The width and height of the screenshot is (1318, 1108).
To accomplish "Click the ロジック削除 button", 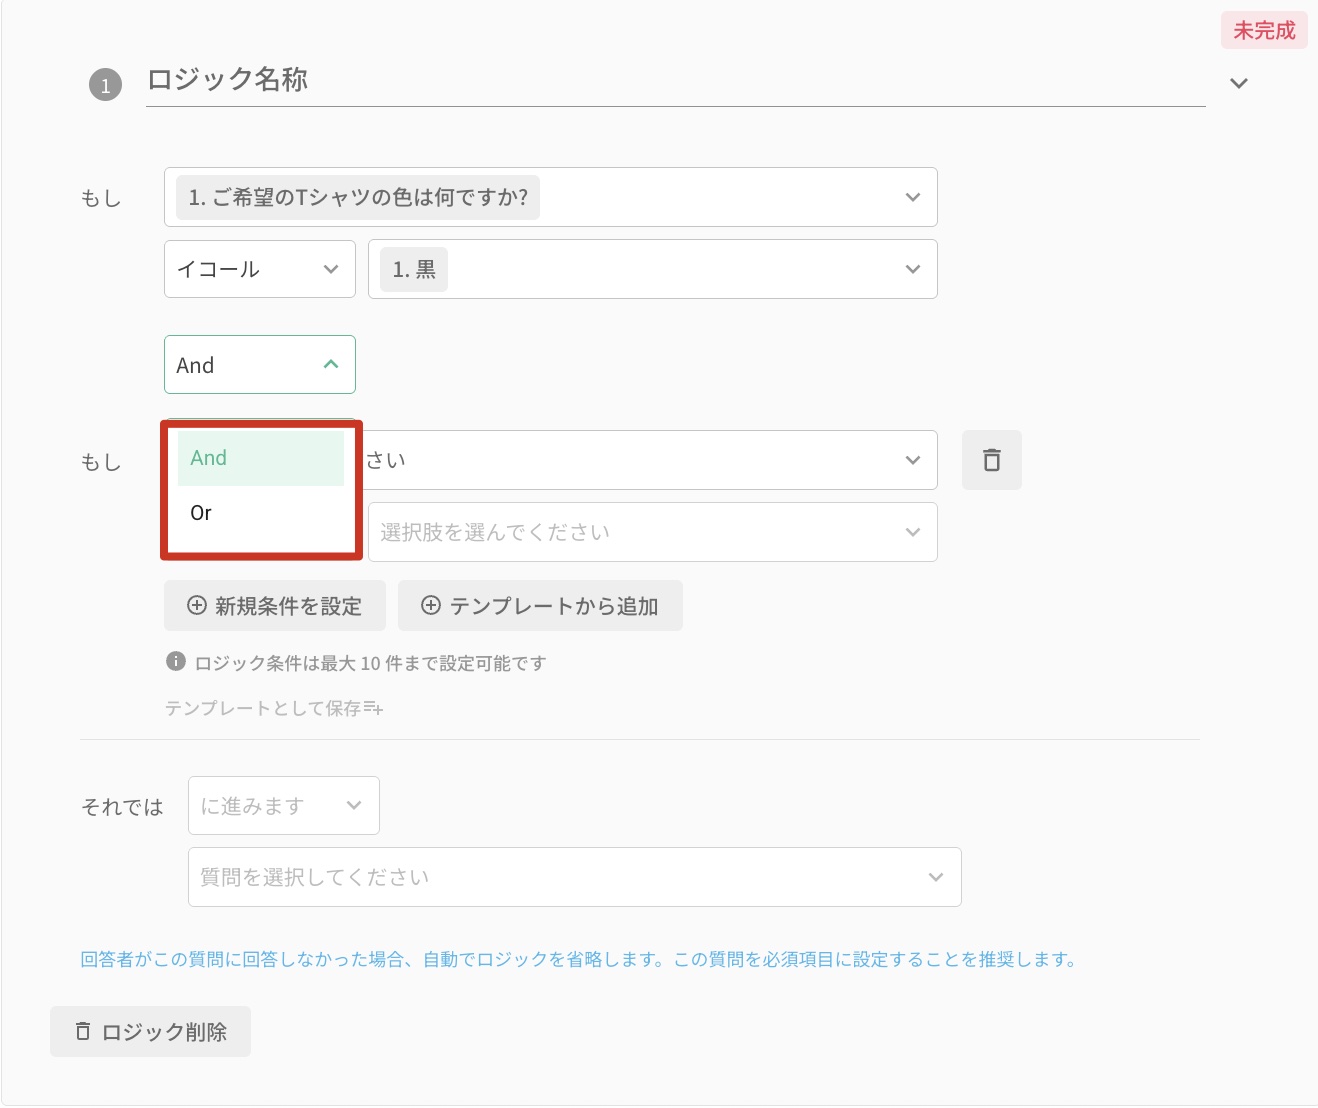I will point(150,1032).
